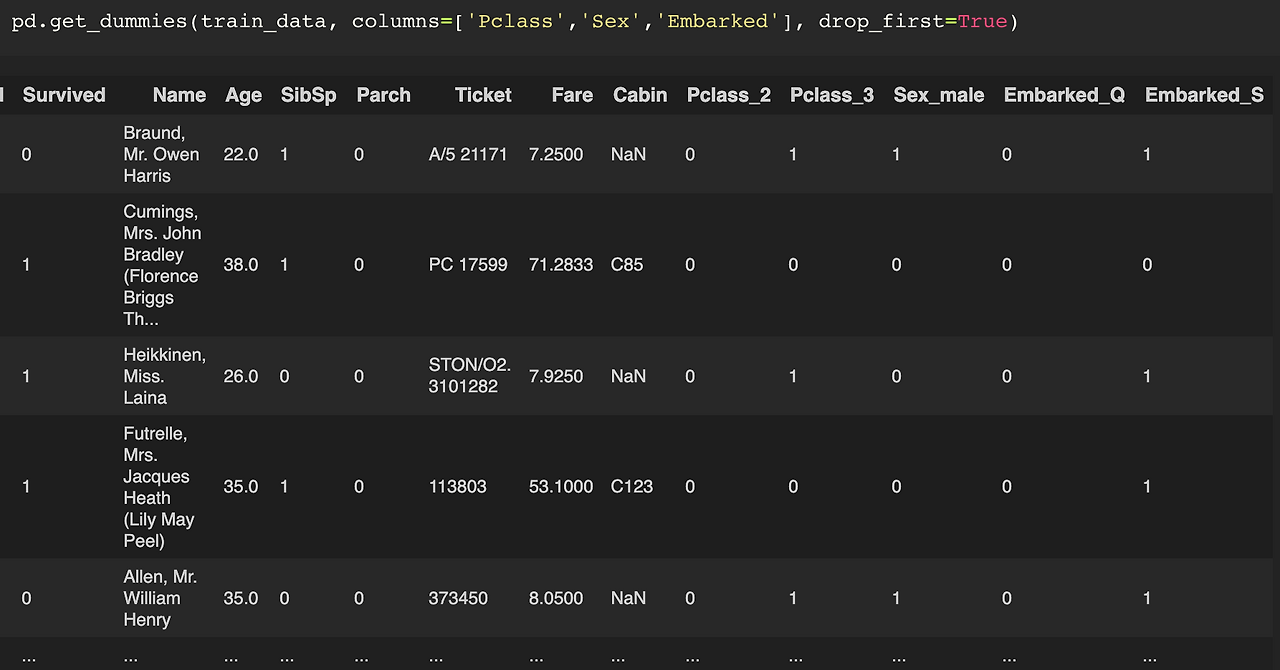Viewport: 1280px width, 670px height.
Task: Click the 'Pclass' string in the code
Action: tap(516, 21)
